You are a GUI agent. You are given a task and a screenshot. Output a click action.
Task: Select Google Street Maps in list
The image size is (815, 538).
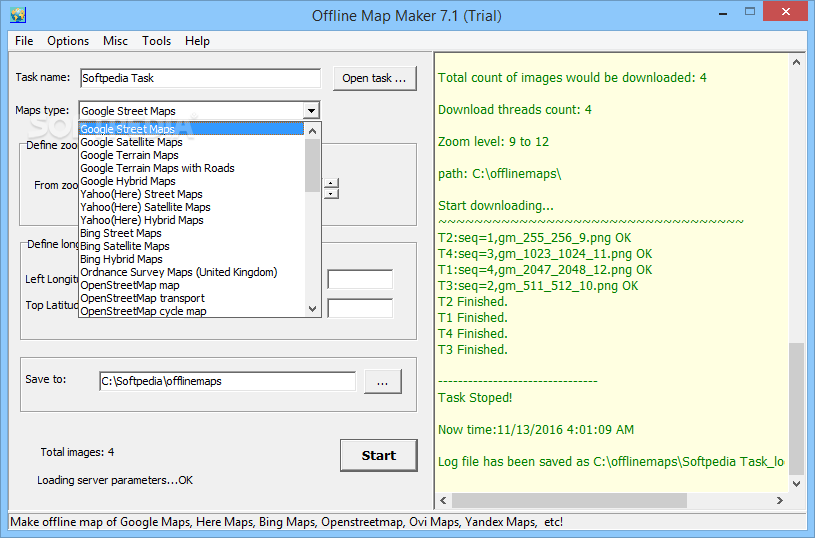point(191,129)
